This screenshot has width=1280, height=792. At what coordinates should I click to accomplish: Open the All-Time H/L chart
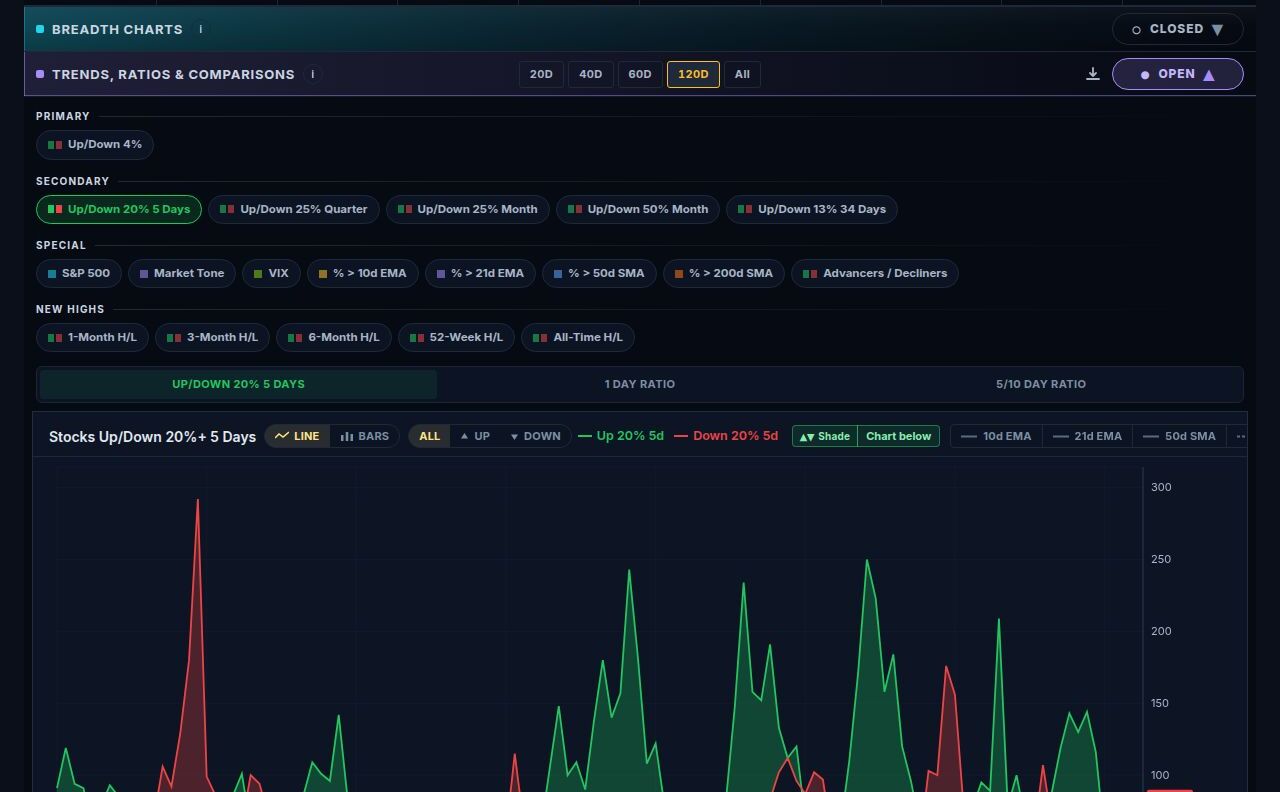point(578,337)
